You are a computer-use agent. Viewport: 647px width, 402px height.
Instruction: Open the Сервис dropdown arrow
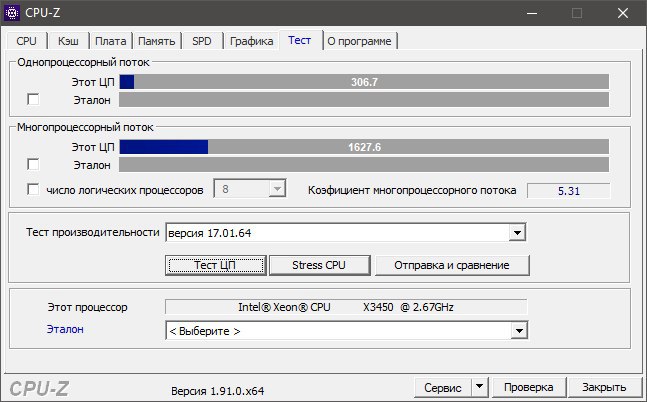click(x=479, y=388)
